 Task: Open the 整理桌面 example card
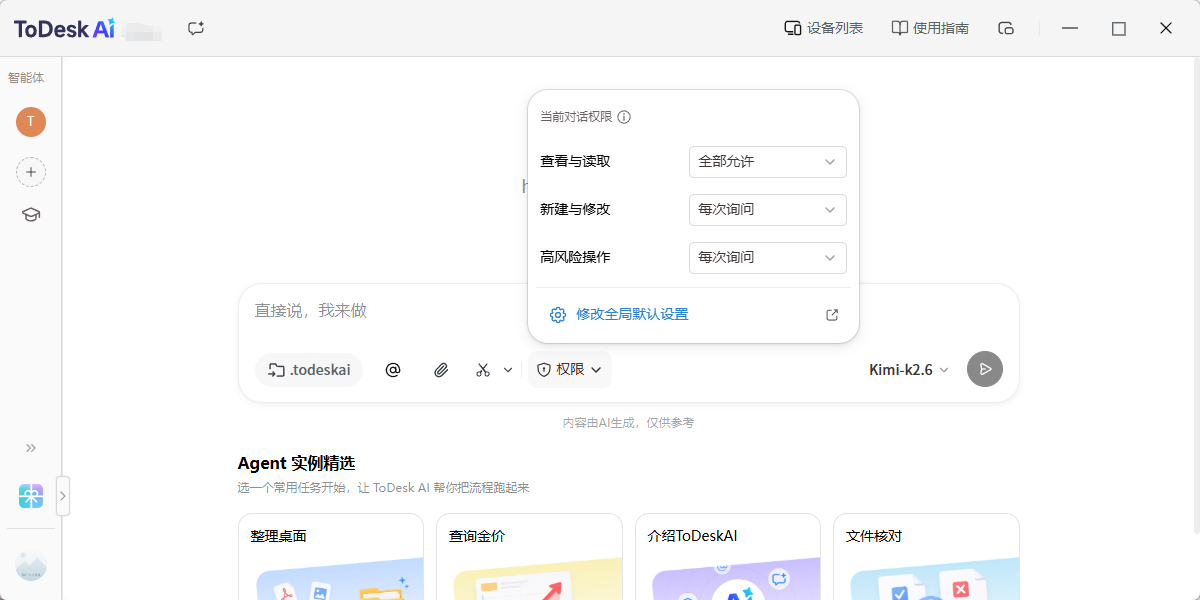331,557
